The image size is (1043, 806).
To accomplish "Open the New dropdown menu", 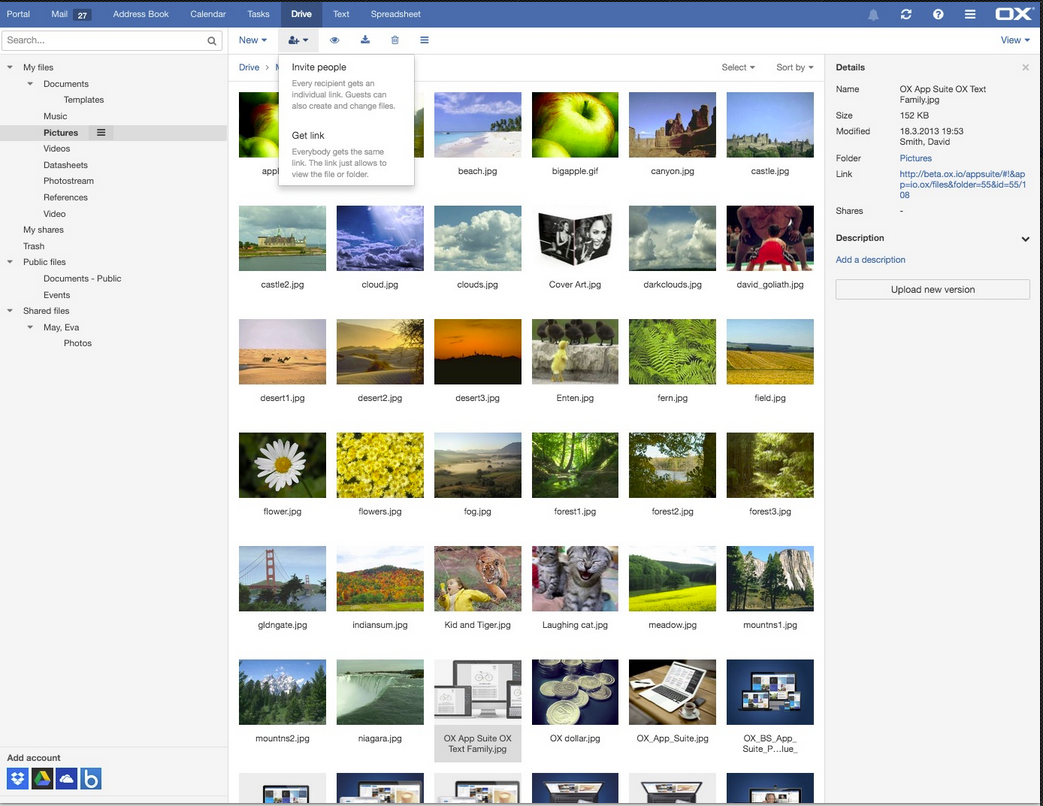I will (x=253, y=40).
